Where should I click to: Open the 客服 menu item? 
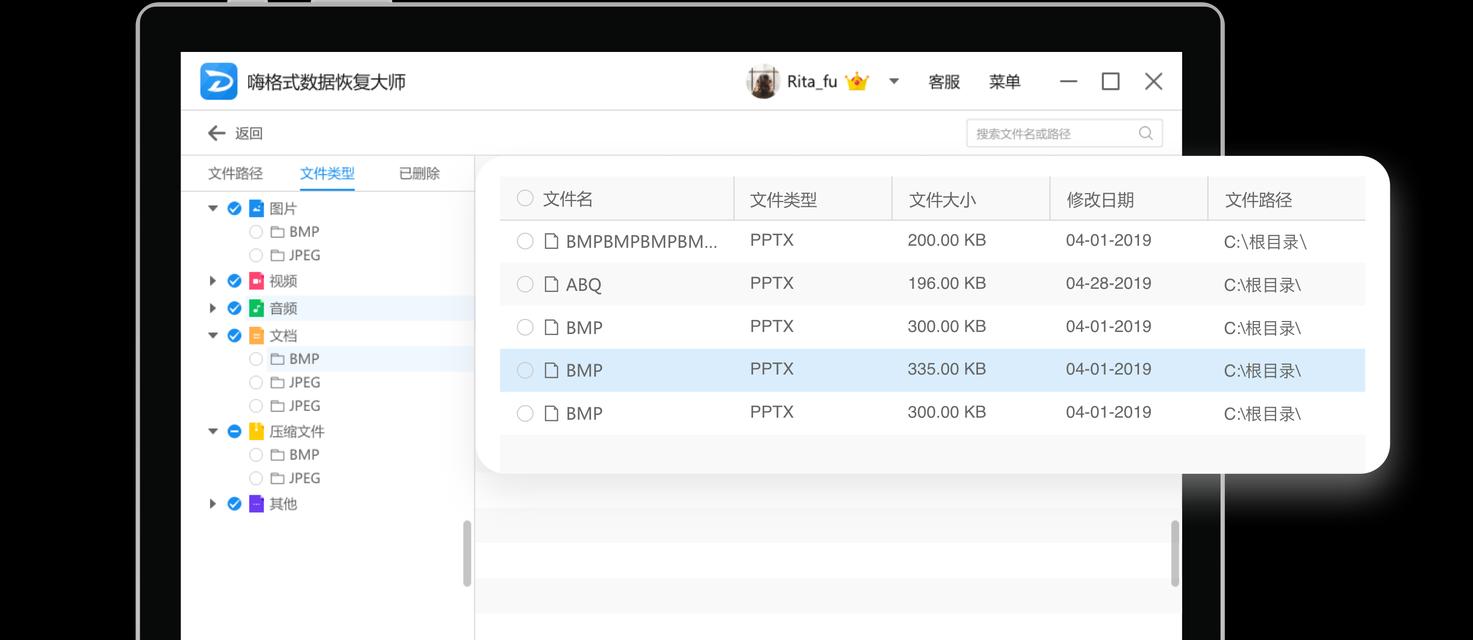pos(944,82)
